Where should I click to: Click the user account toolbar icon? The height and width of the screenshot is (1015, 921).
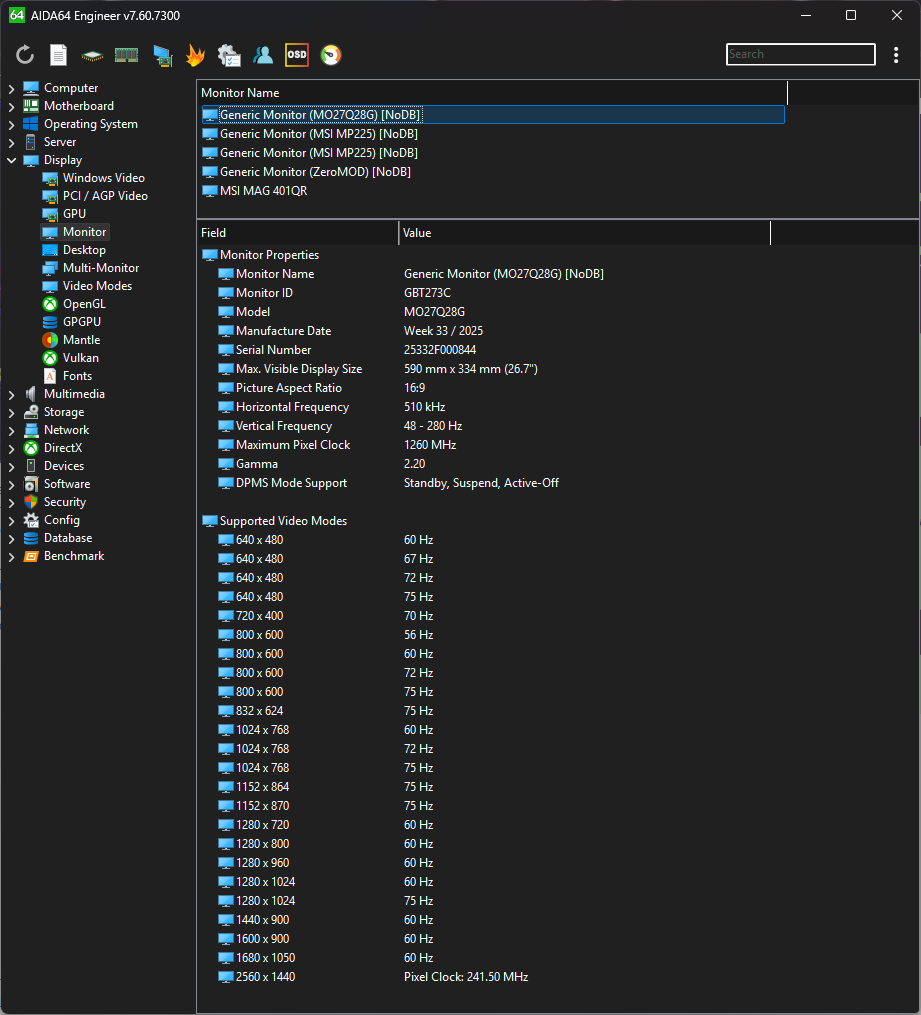click(263, 55)
